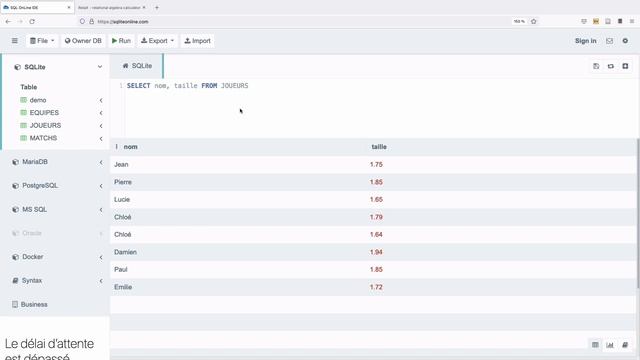The height and width of the screenshot is (360, 640).
Task: Click the Owner DB button
Action: 83,41
